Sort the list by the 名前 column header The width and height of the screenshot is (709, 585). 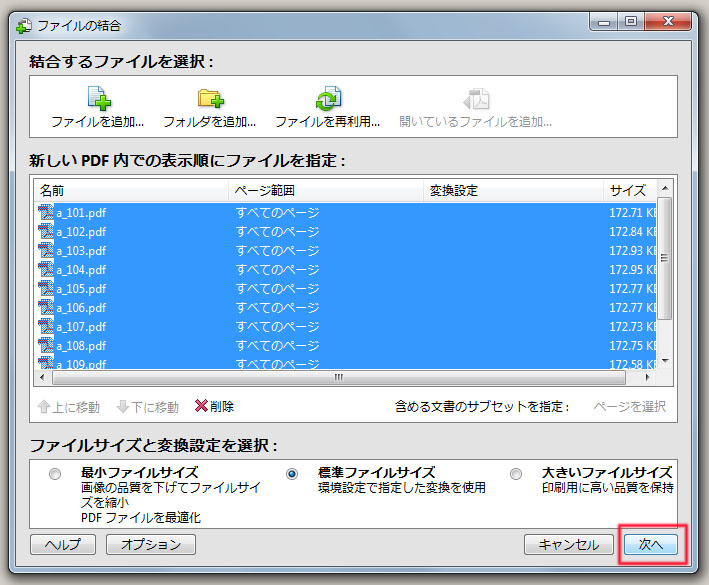[x=130, y=190]
